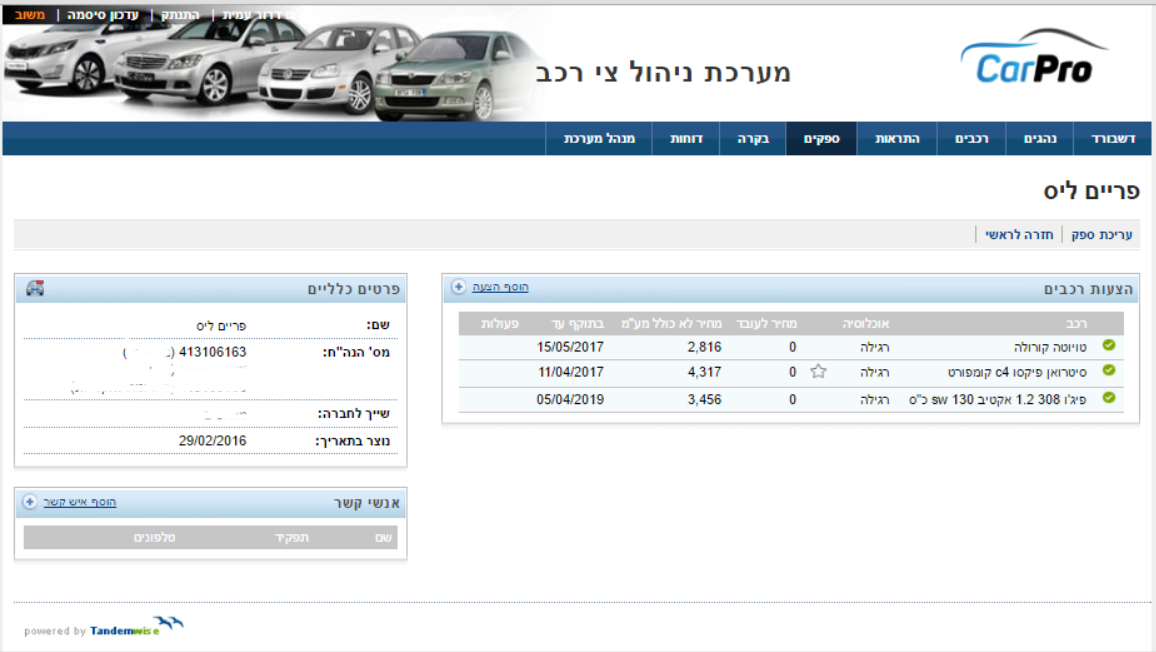Click the plus icon beside 'הוסף הצעה'
The height and width of the screenshot is (652, 1156).
point(459,287)
